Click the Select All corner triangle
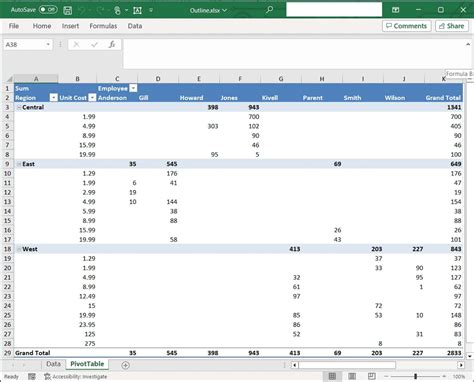 (9, 79)
